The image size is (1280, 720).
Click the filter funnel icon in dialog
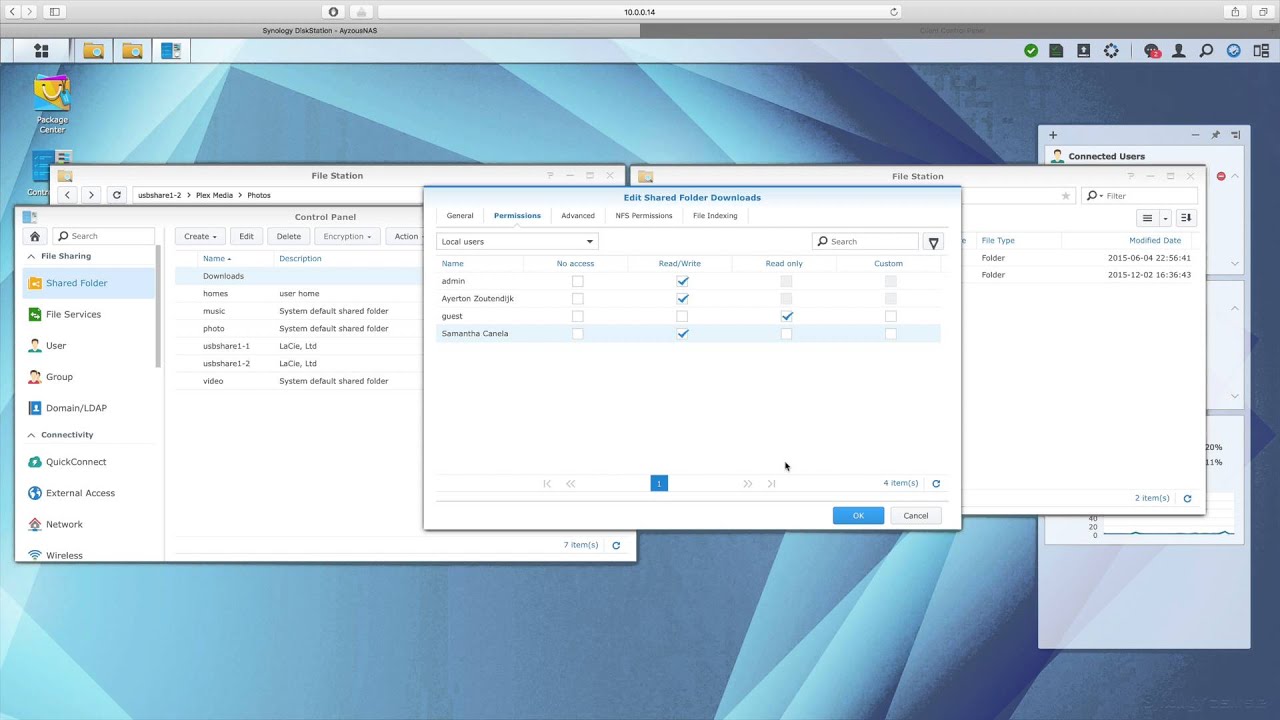(x=933, y=242)
